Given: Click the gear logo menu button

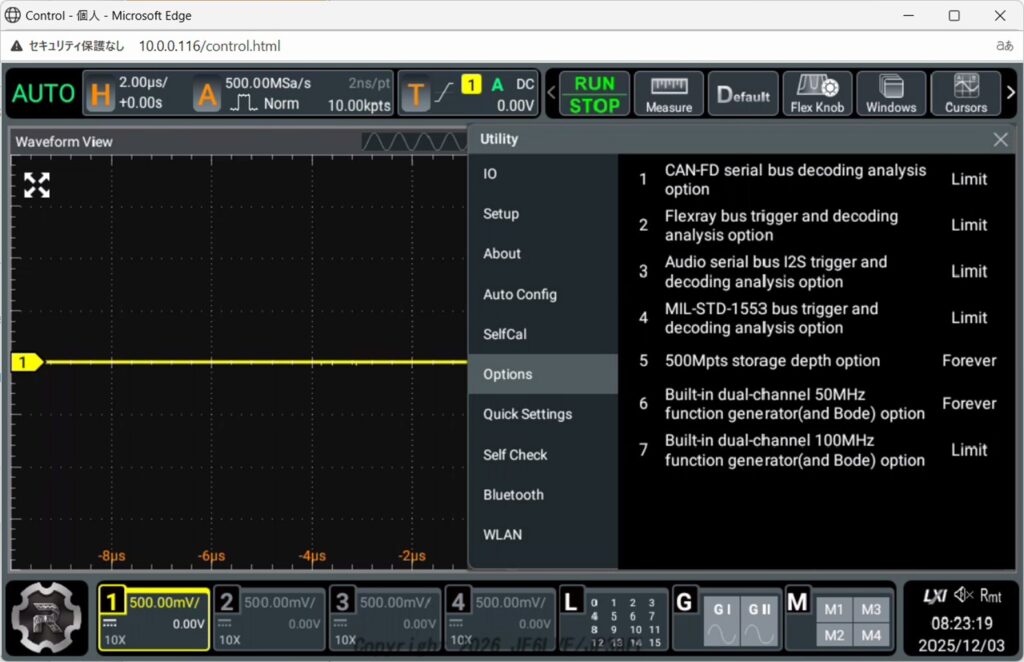Looking at the screenshot, I should click(49, 619).
